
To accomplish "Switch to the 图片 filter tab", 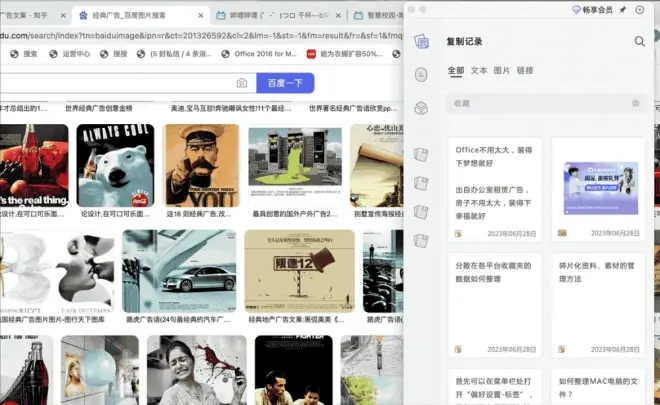I will point(502,70).
